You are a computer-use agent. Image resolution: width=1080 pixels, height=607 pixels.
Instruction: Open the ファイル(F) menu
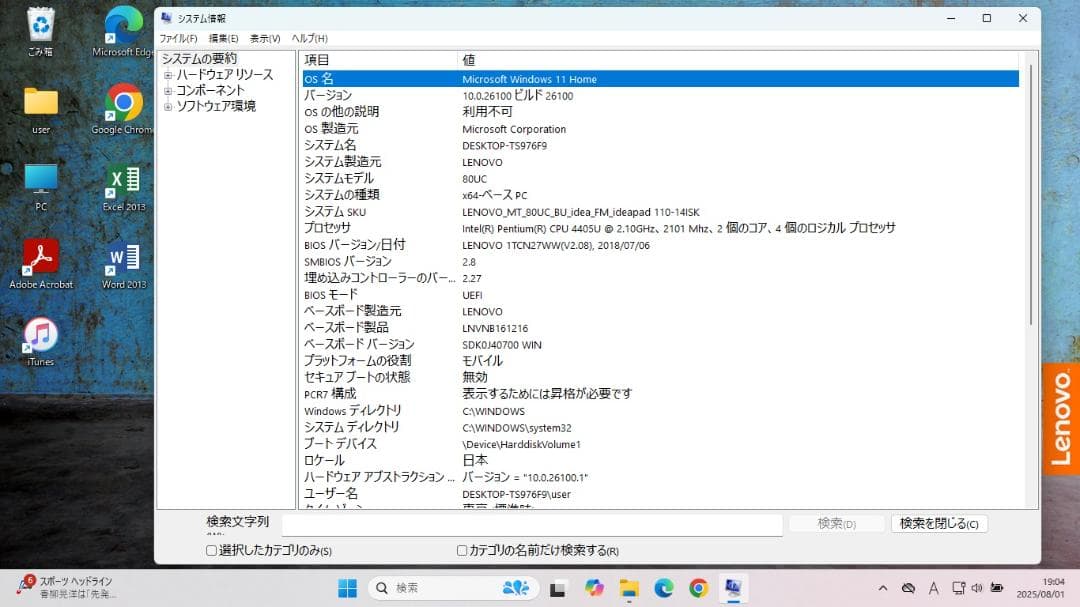coord(178,39)
